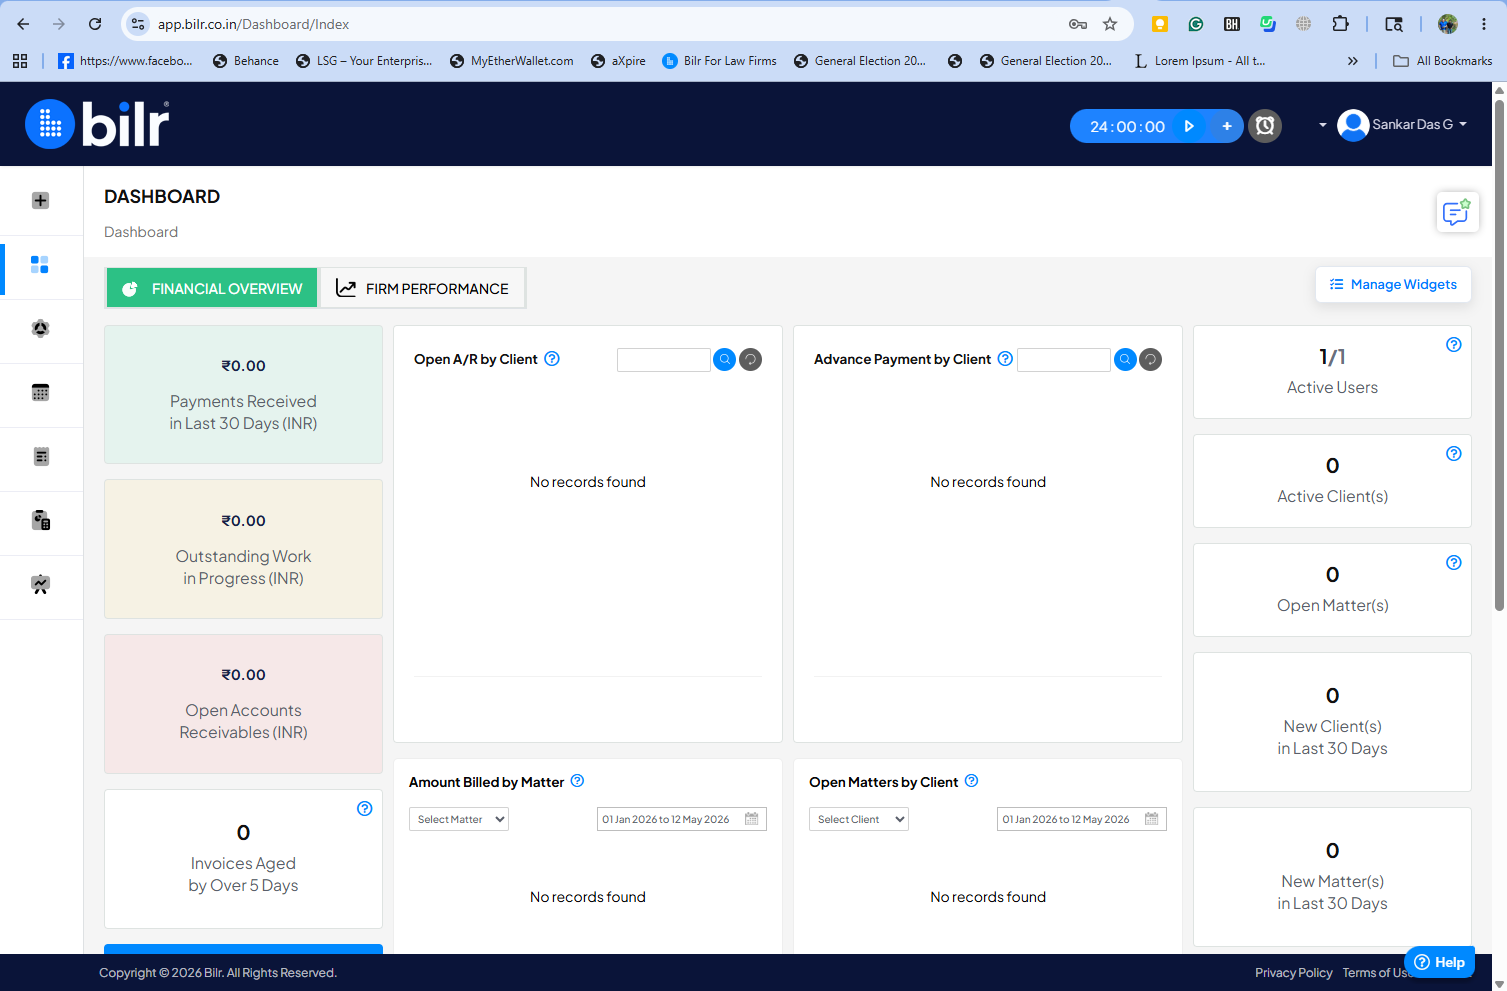
Task: Click the user avatar icon
Action: coord(1353,125)
